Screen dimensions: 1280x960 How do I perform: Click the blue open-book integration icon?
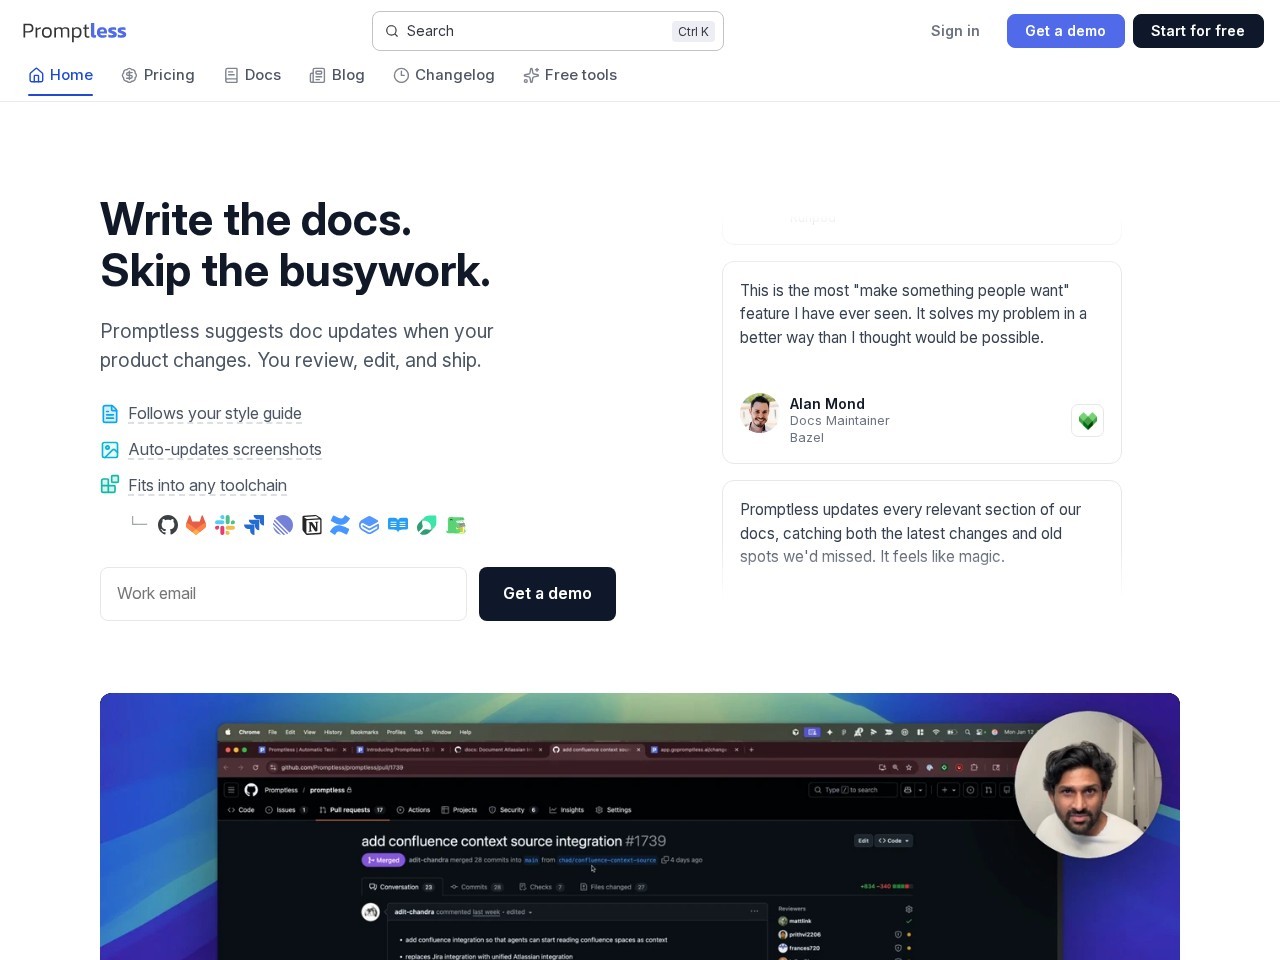398,525
